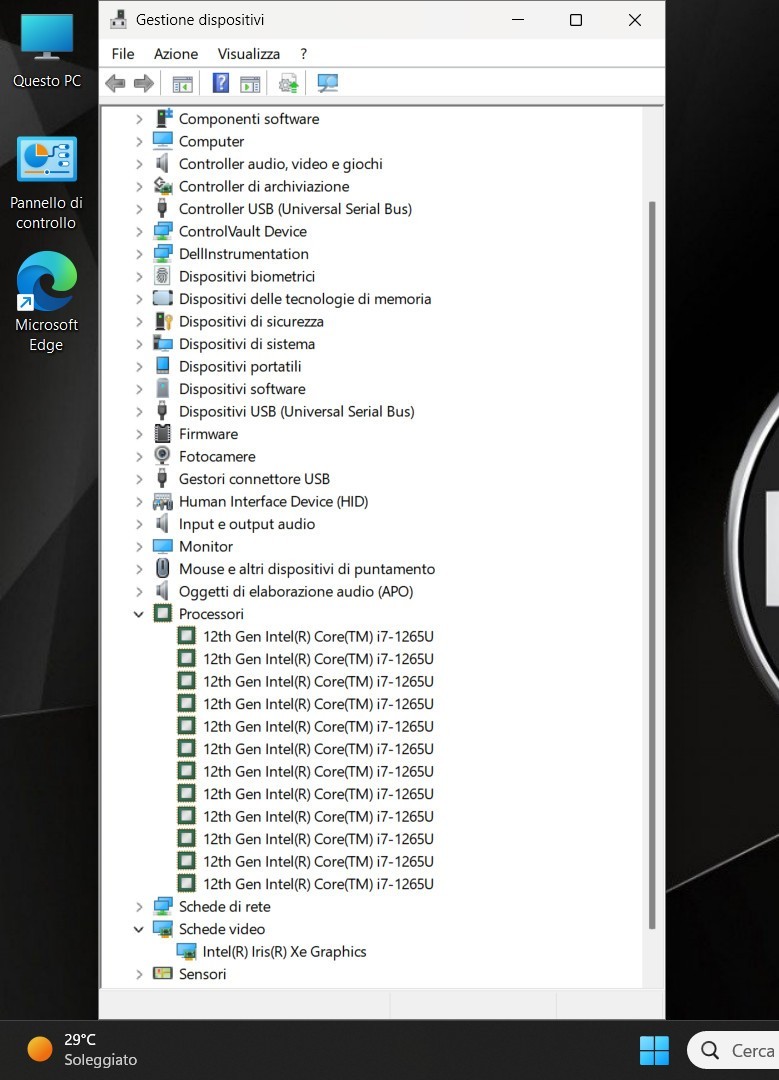Viewport: 779px width, 1080px height.
Task: Select Dispositivi delle tecnologie di memoria
Action: 305,299
